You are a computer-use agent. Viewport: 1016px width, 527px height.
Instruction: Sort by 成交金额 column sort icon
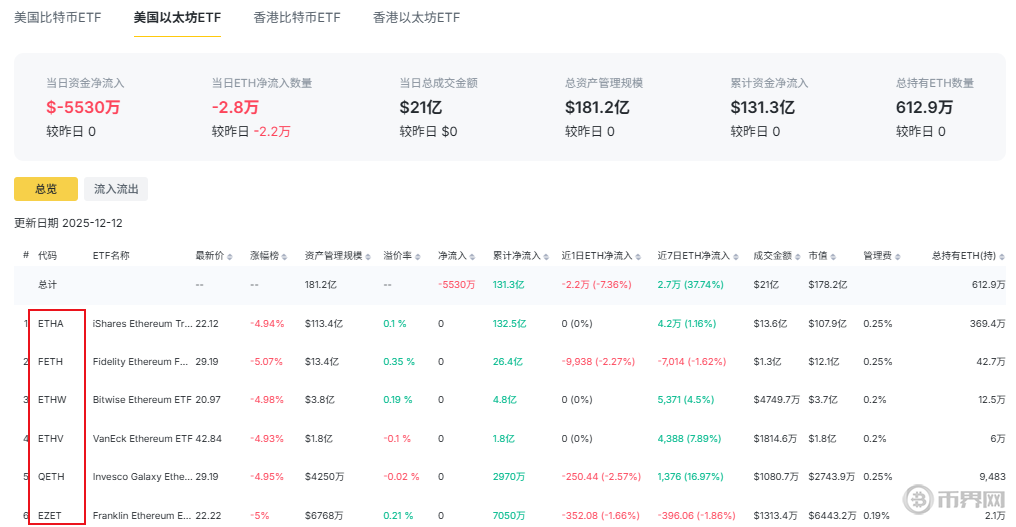click(x=797, y=256)
